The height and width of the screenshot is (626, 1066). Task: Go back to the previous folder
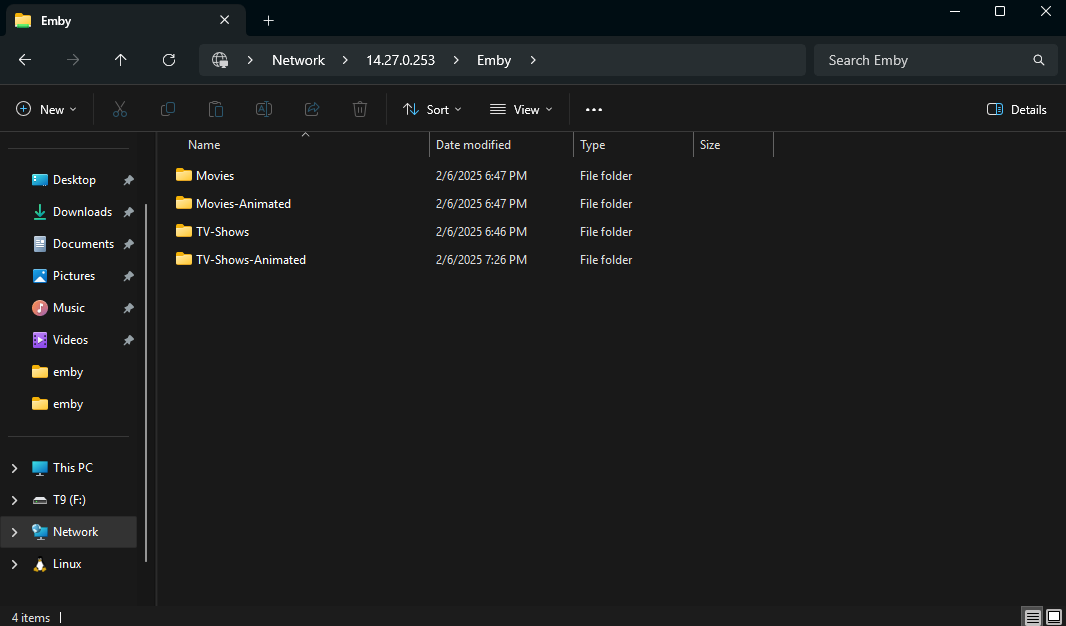click(25, 60)
